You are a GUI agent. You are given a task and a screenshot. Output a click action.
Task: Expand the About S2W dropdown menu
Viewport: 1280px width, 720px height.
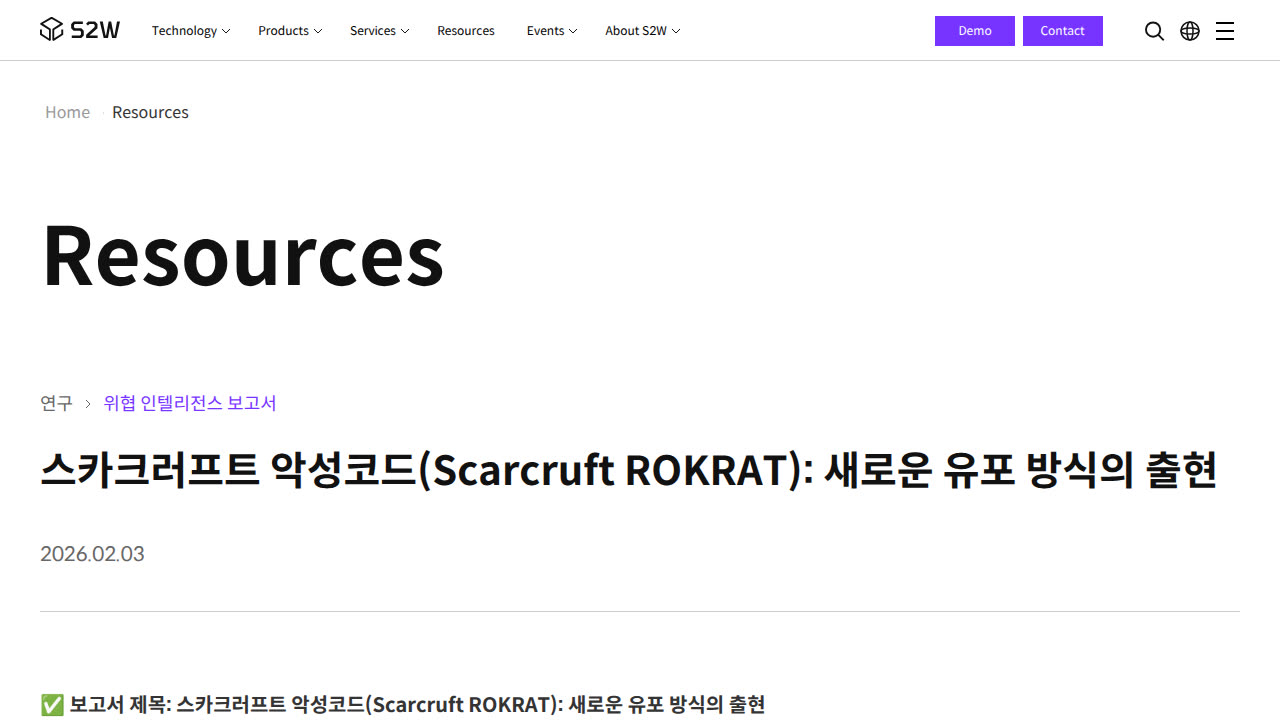(x=642, y=31)
